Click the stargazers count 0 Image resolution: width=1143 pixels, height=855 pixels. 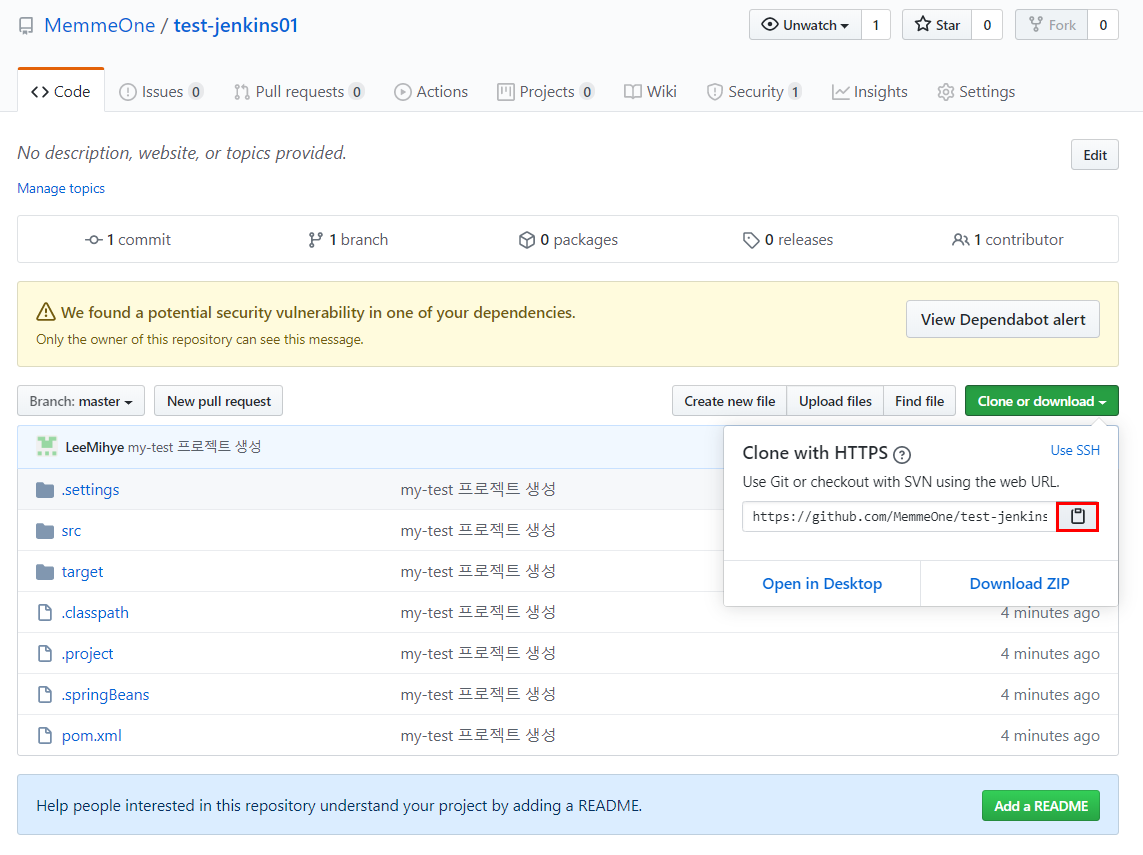coord(987,25)
